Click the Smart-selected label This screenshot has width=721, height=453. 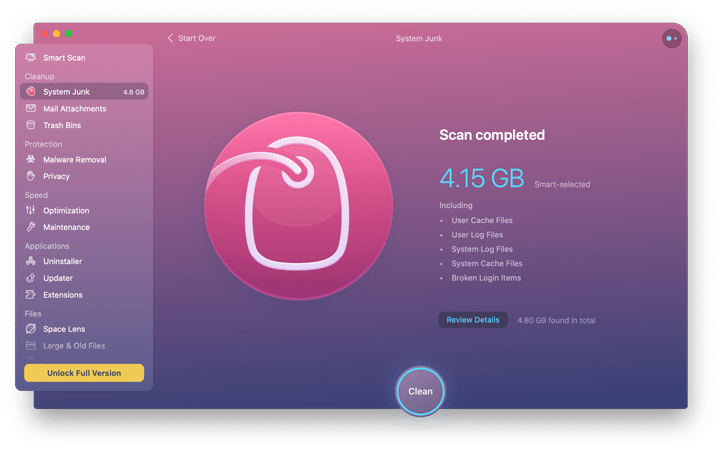pyautogui.click(x=562, y=184)
